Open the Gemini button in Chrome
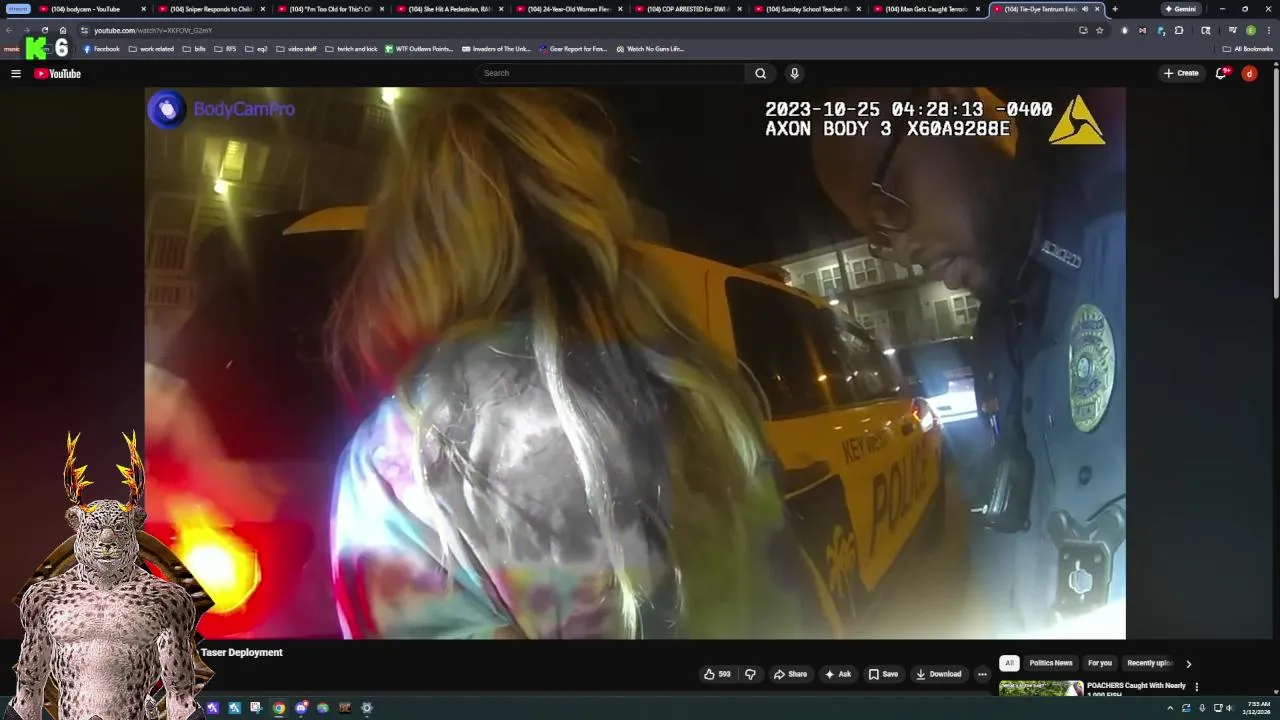The image size is (1280, 720). point(1181,9)
